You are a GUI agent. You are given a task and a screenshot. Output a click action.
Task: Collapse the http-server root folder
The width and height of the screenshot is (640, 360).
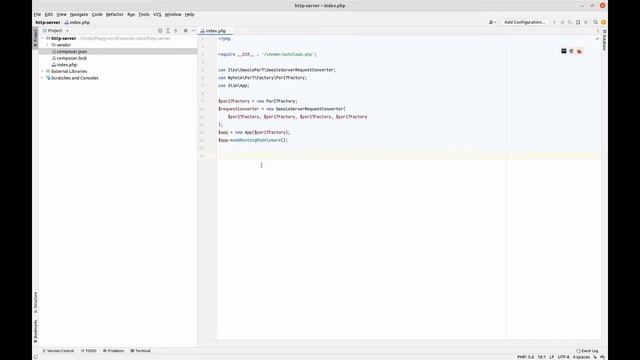tap(42, 38)
